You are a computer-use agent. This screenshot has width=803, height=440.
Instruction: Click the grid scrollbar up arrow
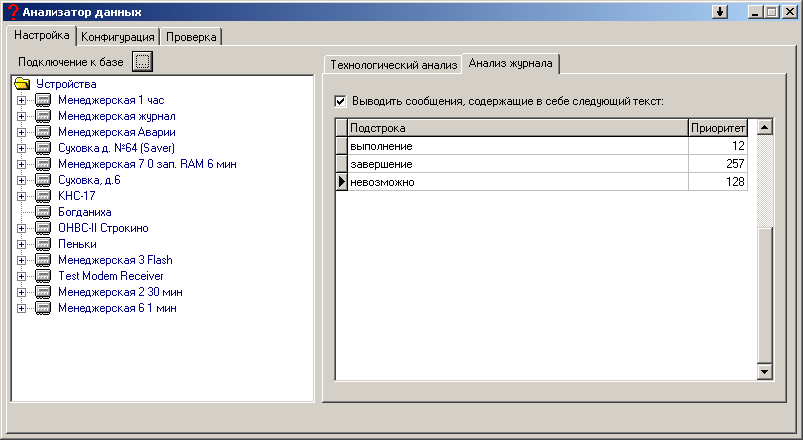point(764,127)
